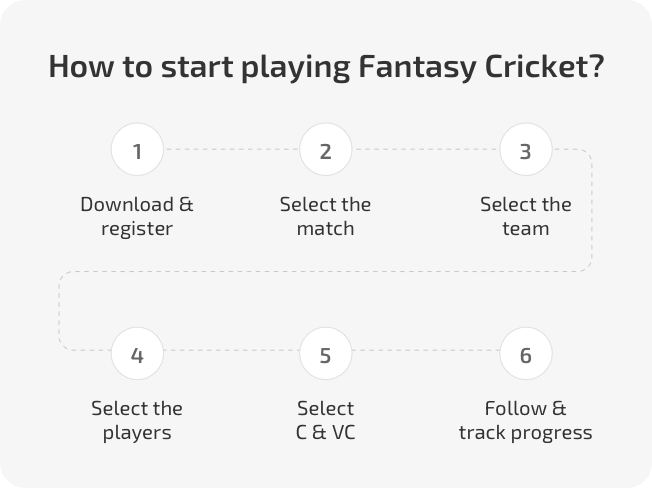
Task: Select the step 5 circle
Action: coord(326,353)
